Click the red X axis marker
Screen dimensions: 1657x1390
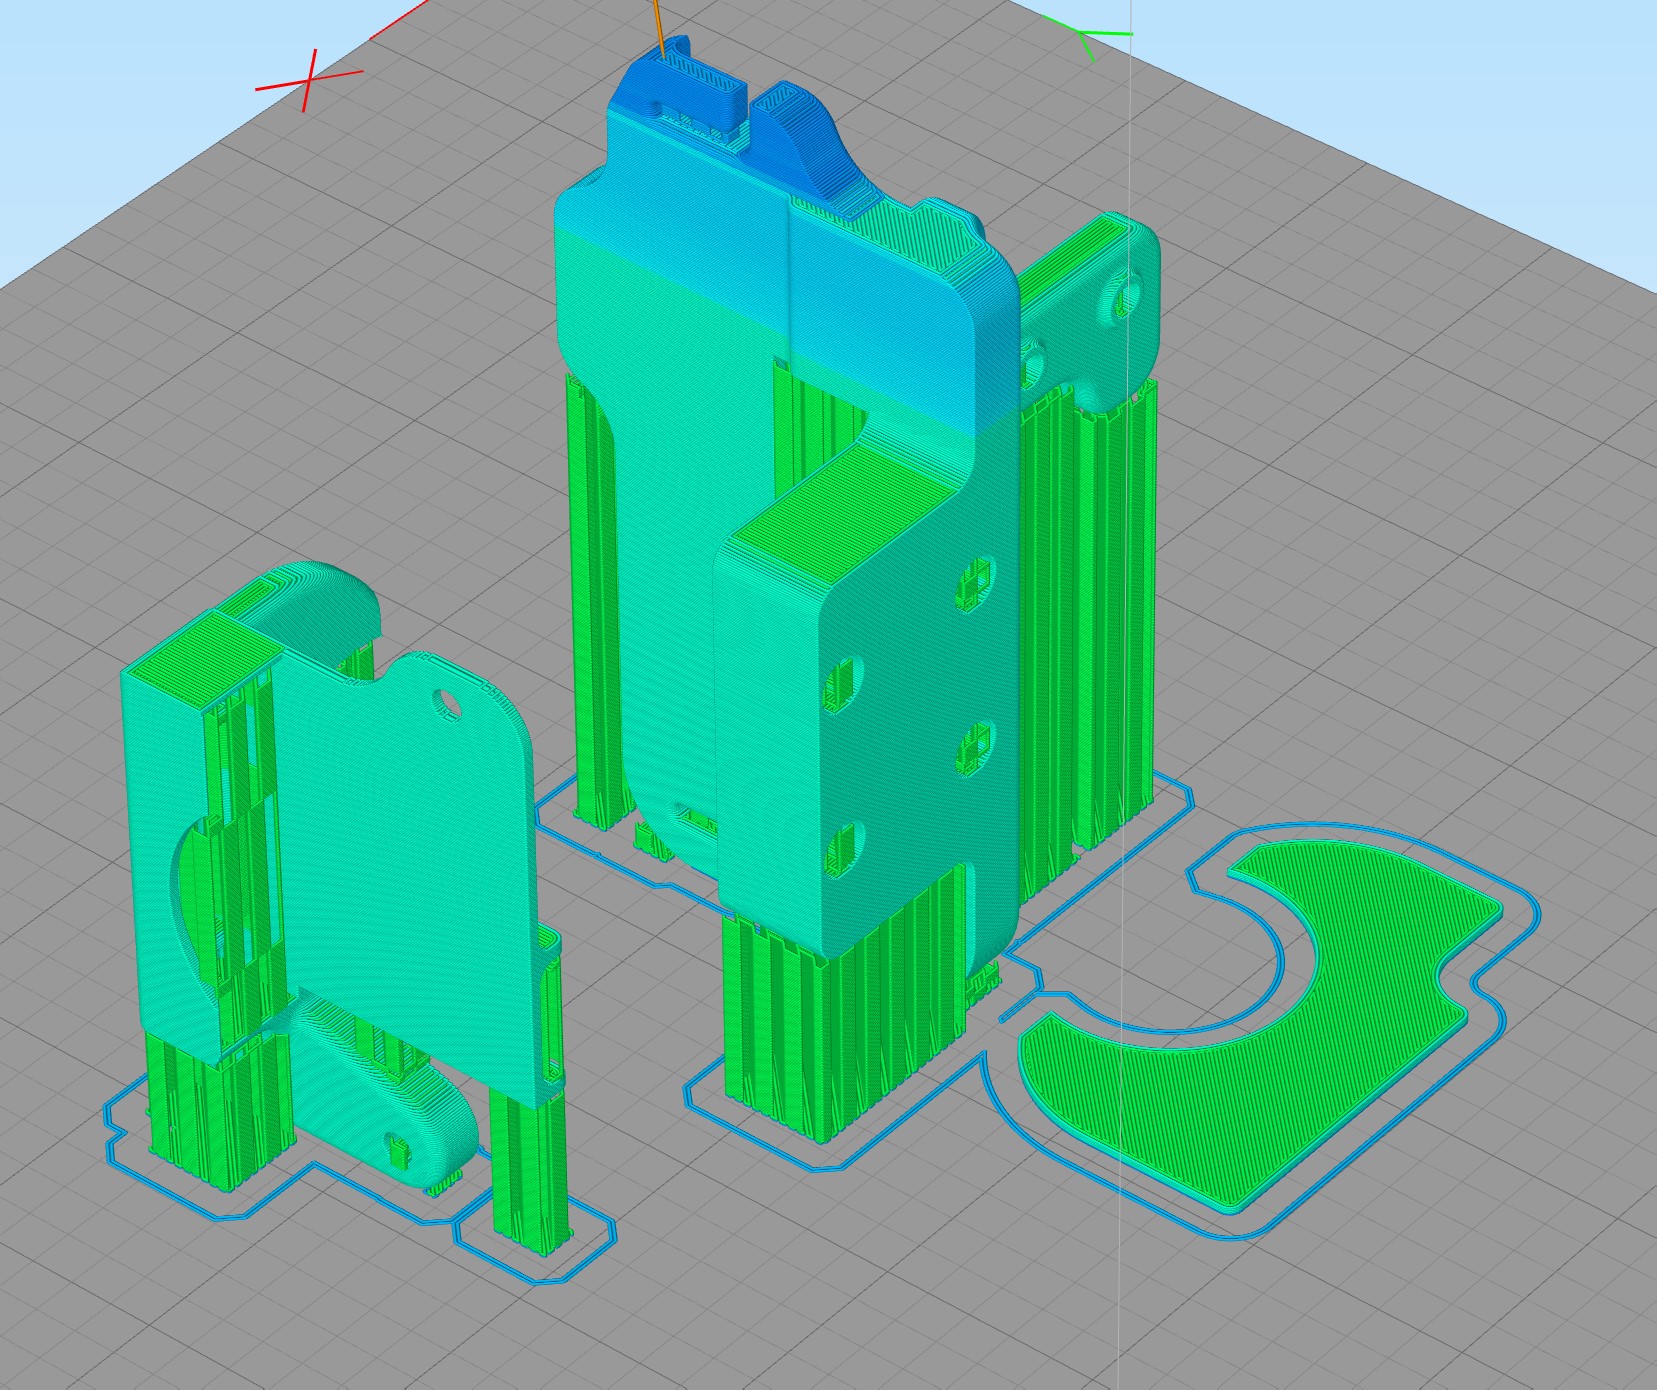(309, 80)
